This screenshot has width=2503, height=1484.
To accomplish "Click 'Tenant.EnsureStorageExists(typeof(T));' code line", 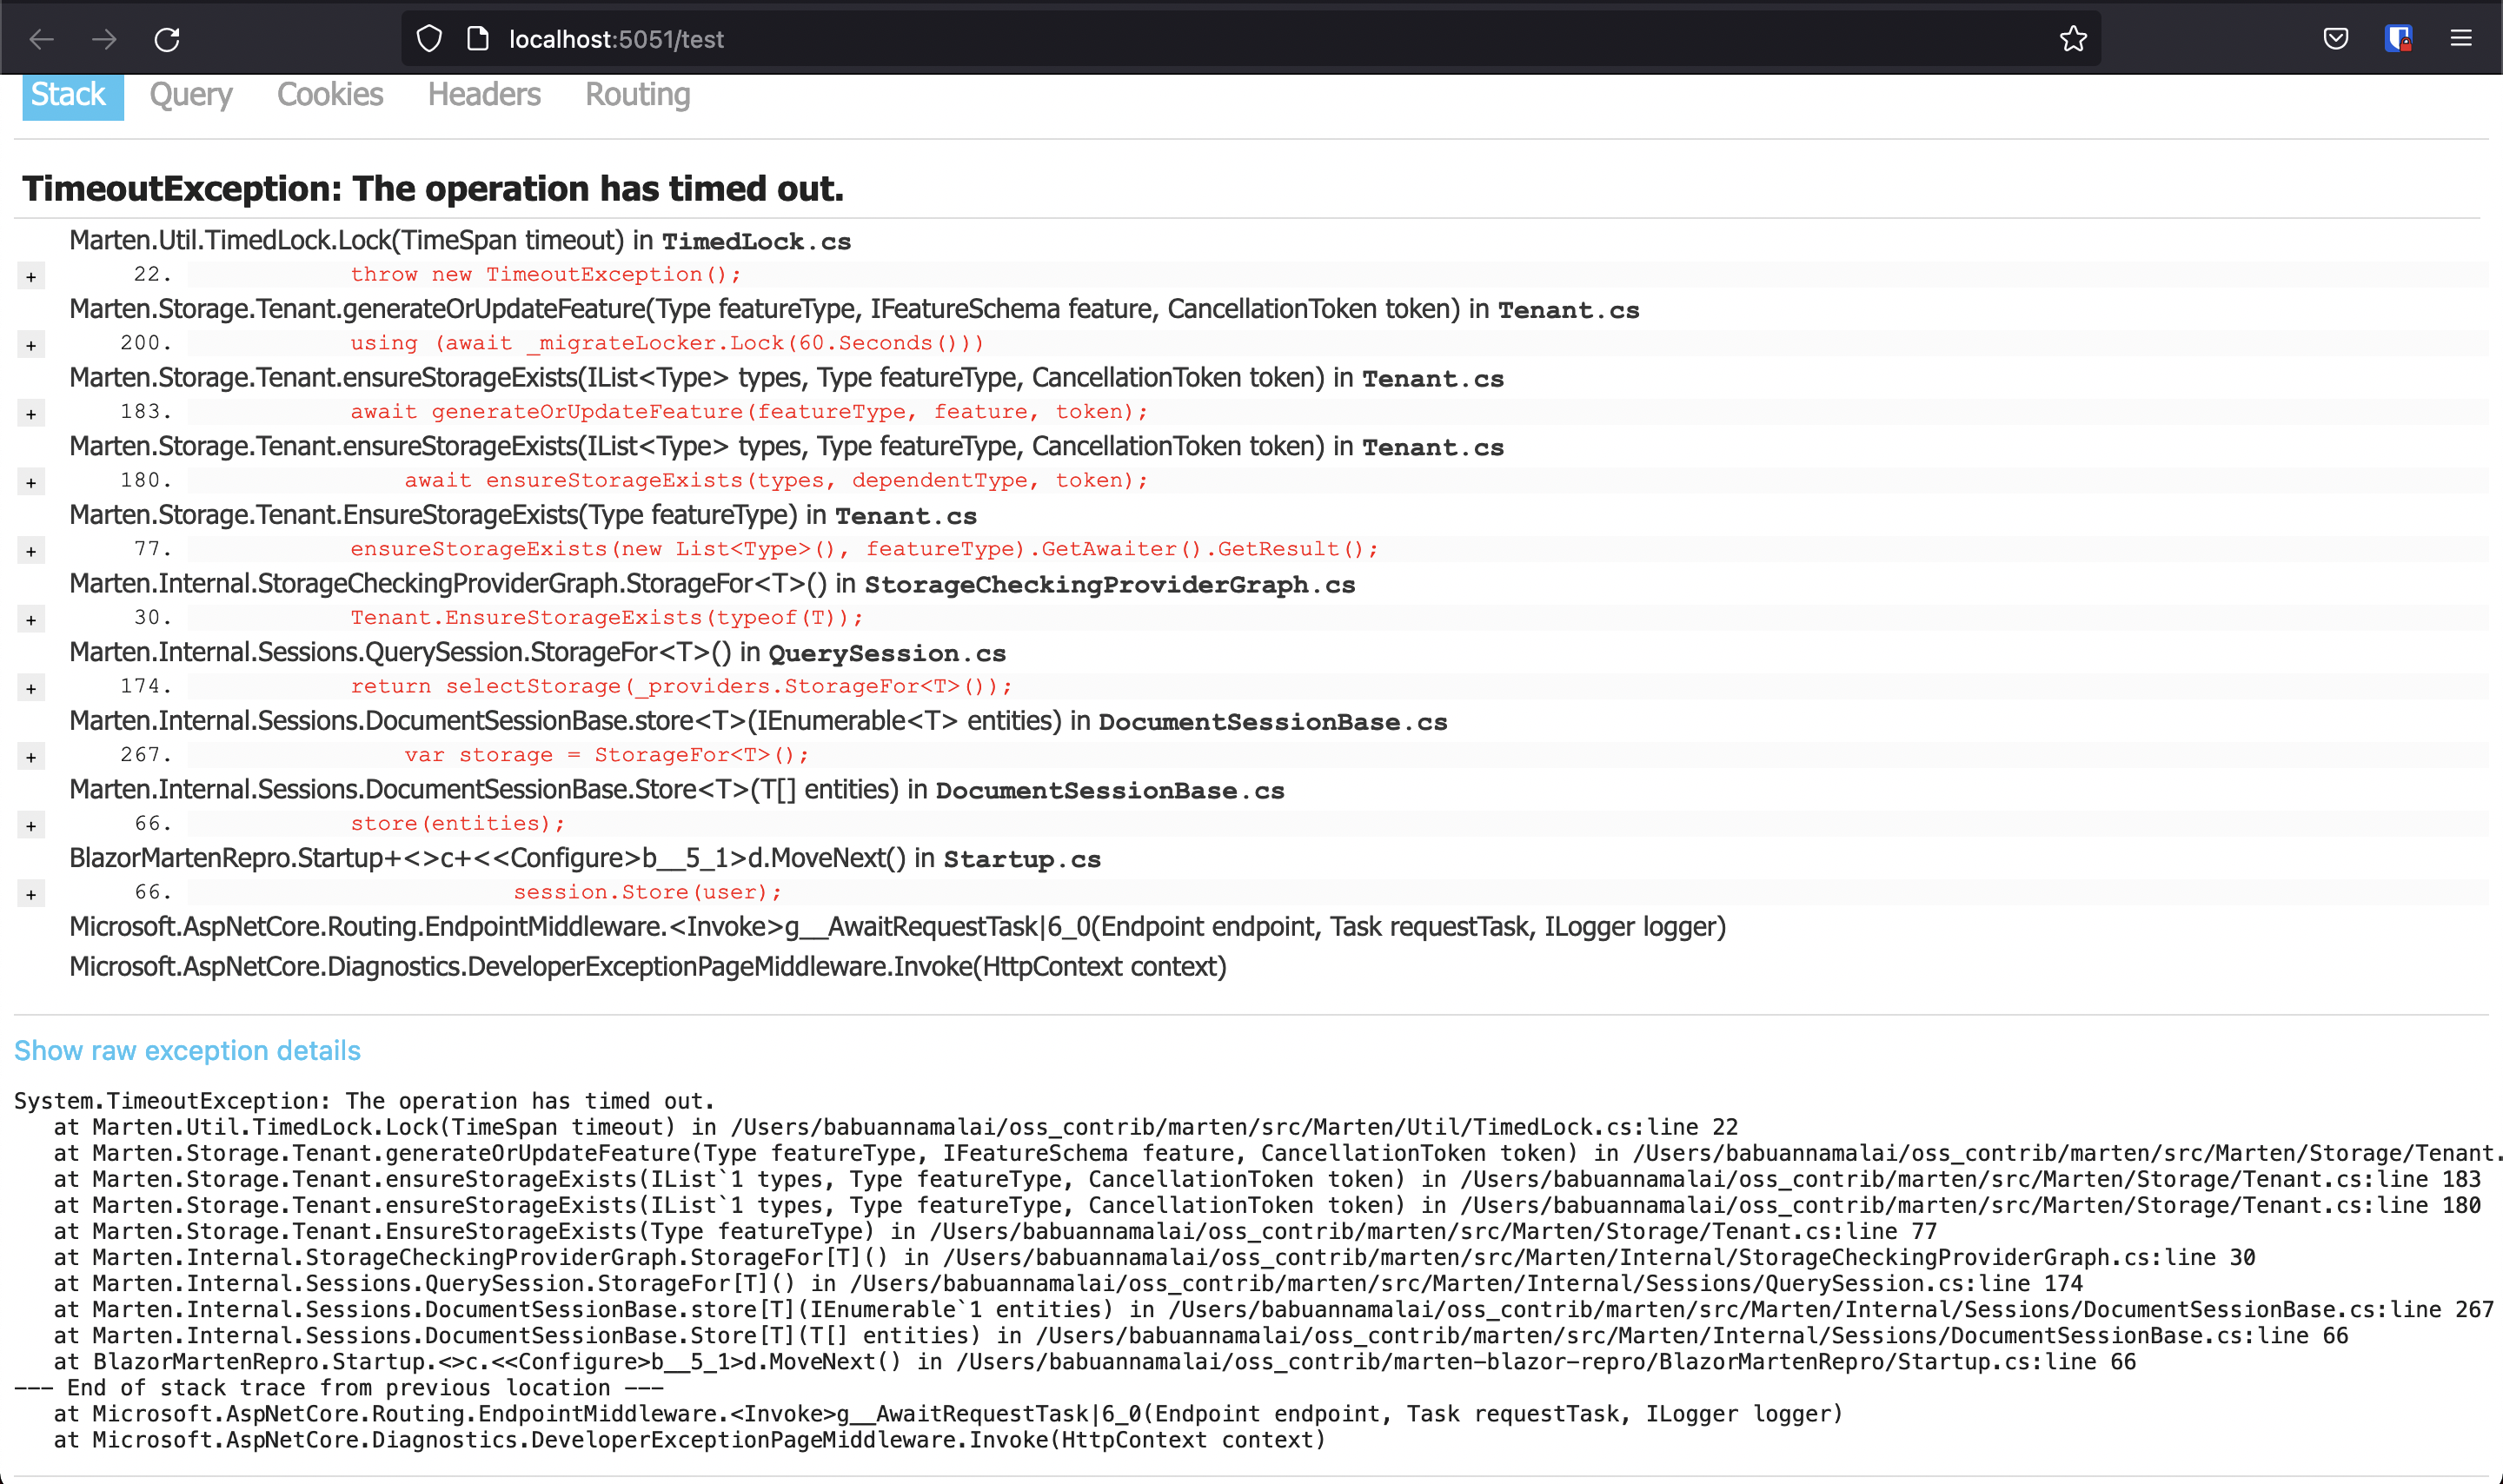I will [606, 618].
